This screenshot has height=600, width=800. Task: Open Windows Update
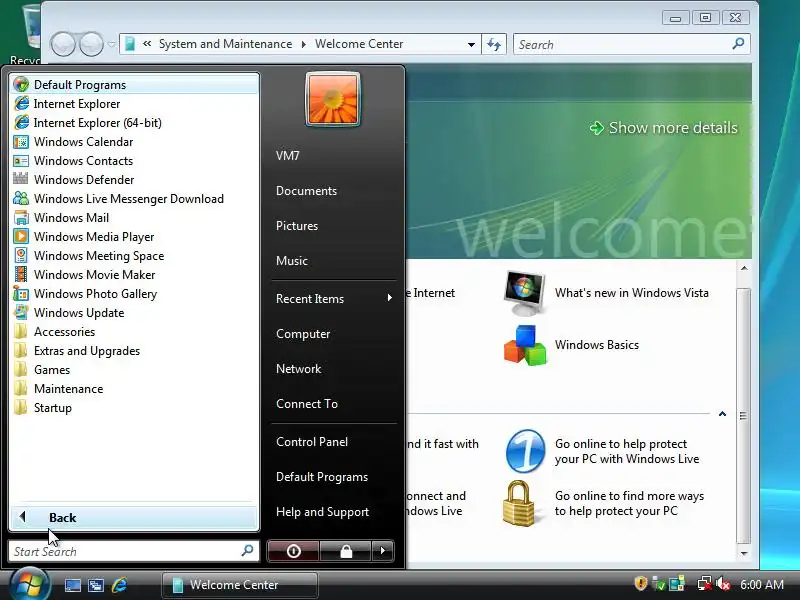click(x=135, y=313)
